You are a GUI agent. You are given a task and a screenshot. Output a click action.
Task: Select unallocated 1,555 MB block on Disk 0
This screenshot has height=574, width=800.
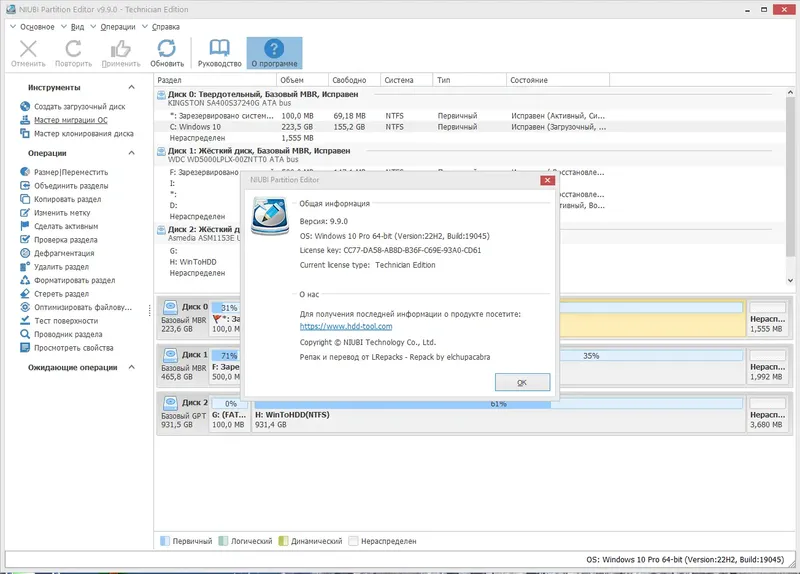[x=767, y=317]
